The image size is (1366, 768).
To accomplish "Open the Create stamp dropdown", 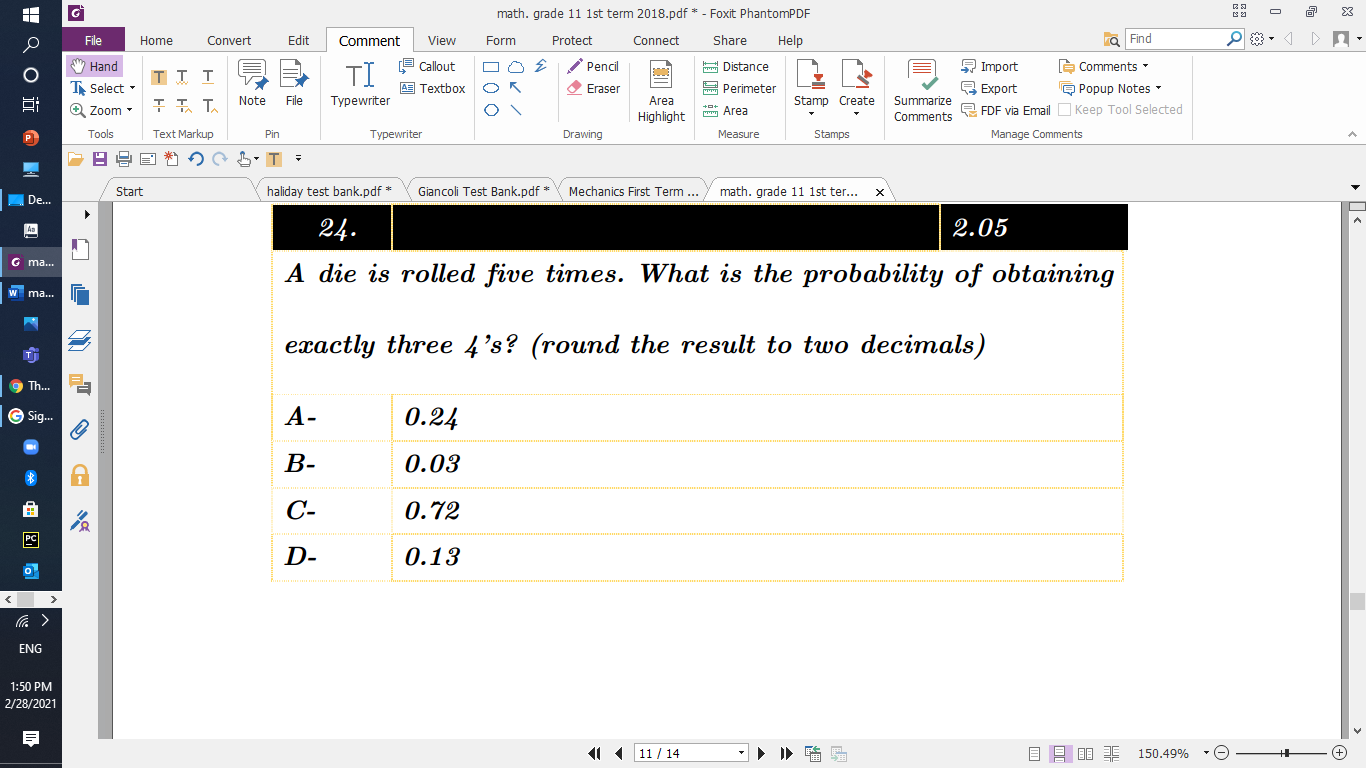I will coord(856,113).
